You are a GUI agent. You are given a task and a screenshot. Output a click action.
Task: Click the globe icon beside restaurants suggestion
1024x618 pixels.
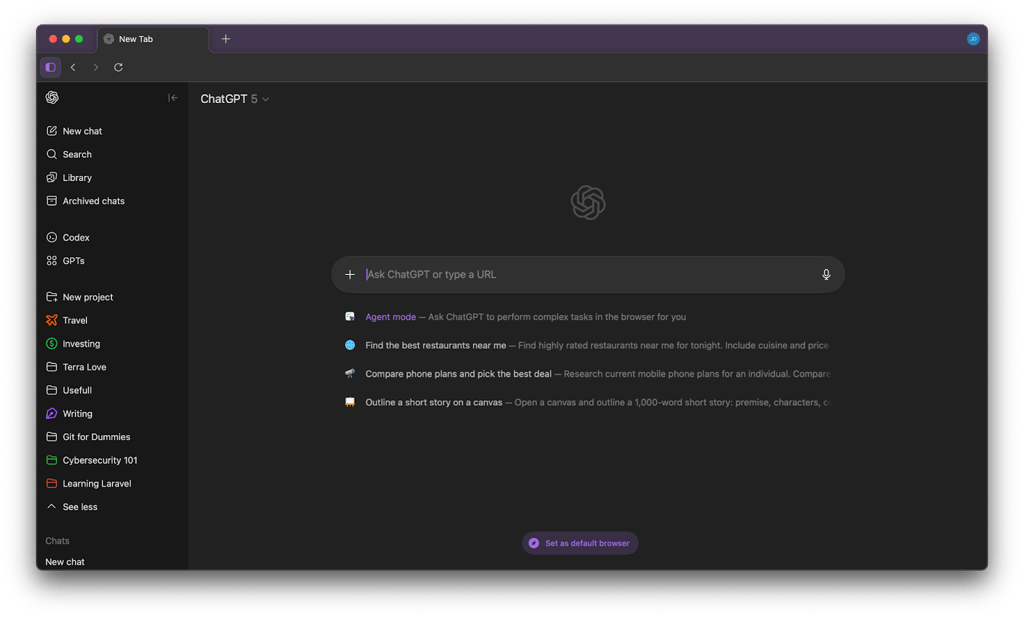pyautogui.click(x=350, y=345)
